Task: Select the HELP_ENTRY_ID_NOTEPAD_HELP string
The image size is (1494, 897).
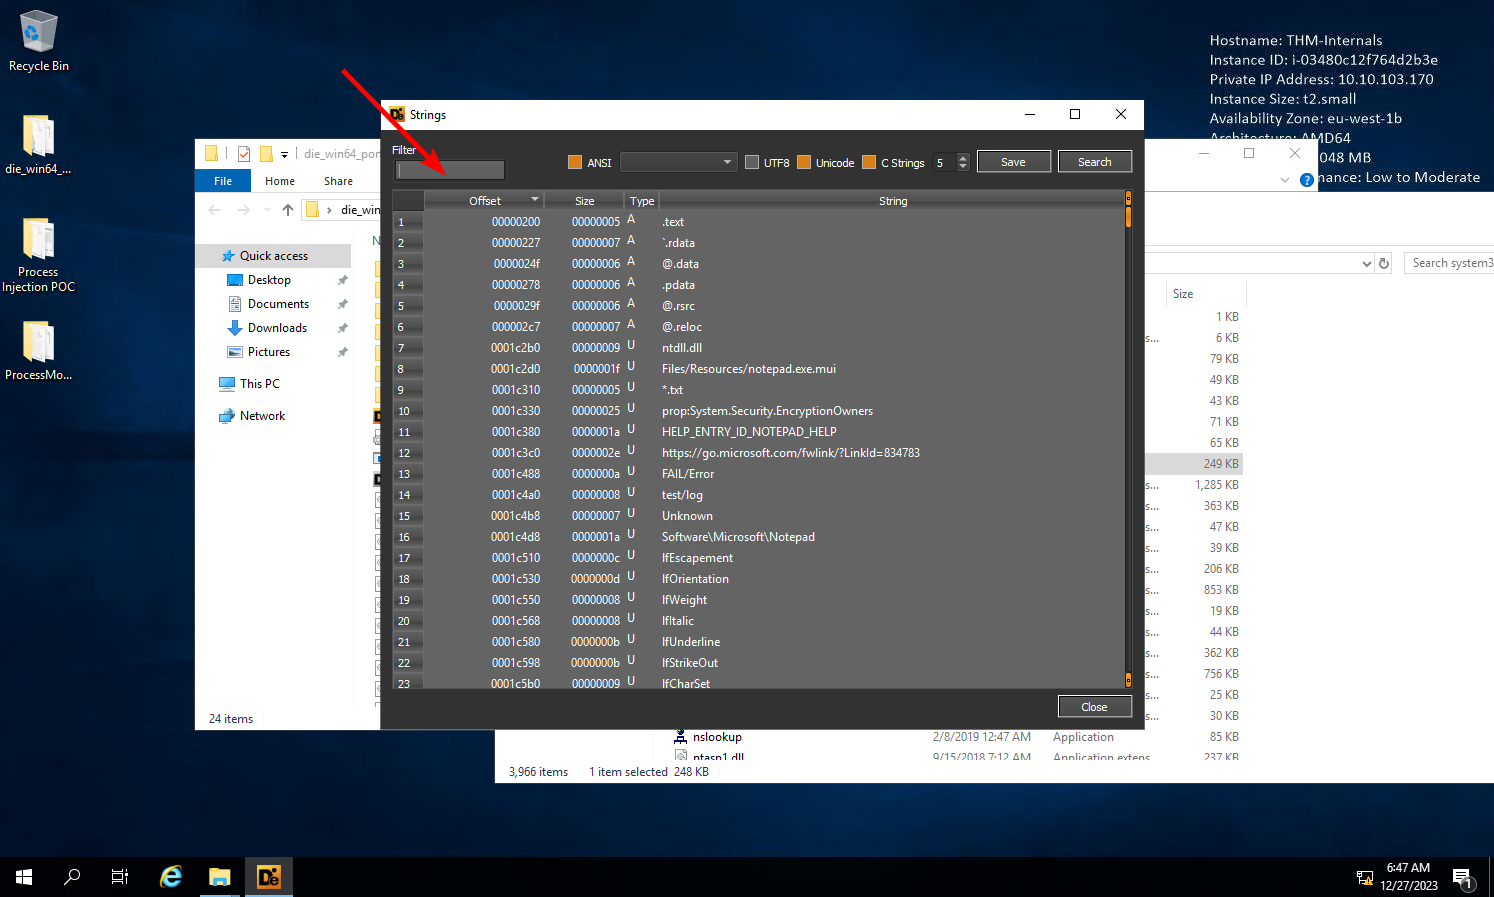Action: pos(760,432)
